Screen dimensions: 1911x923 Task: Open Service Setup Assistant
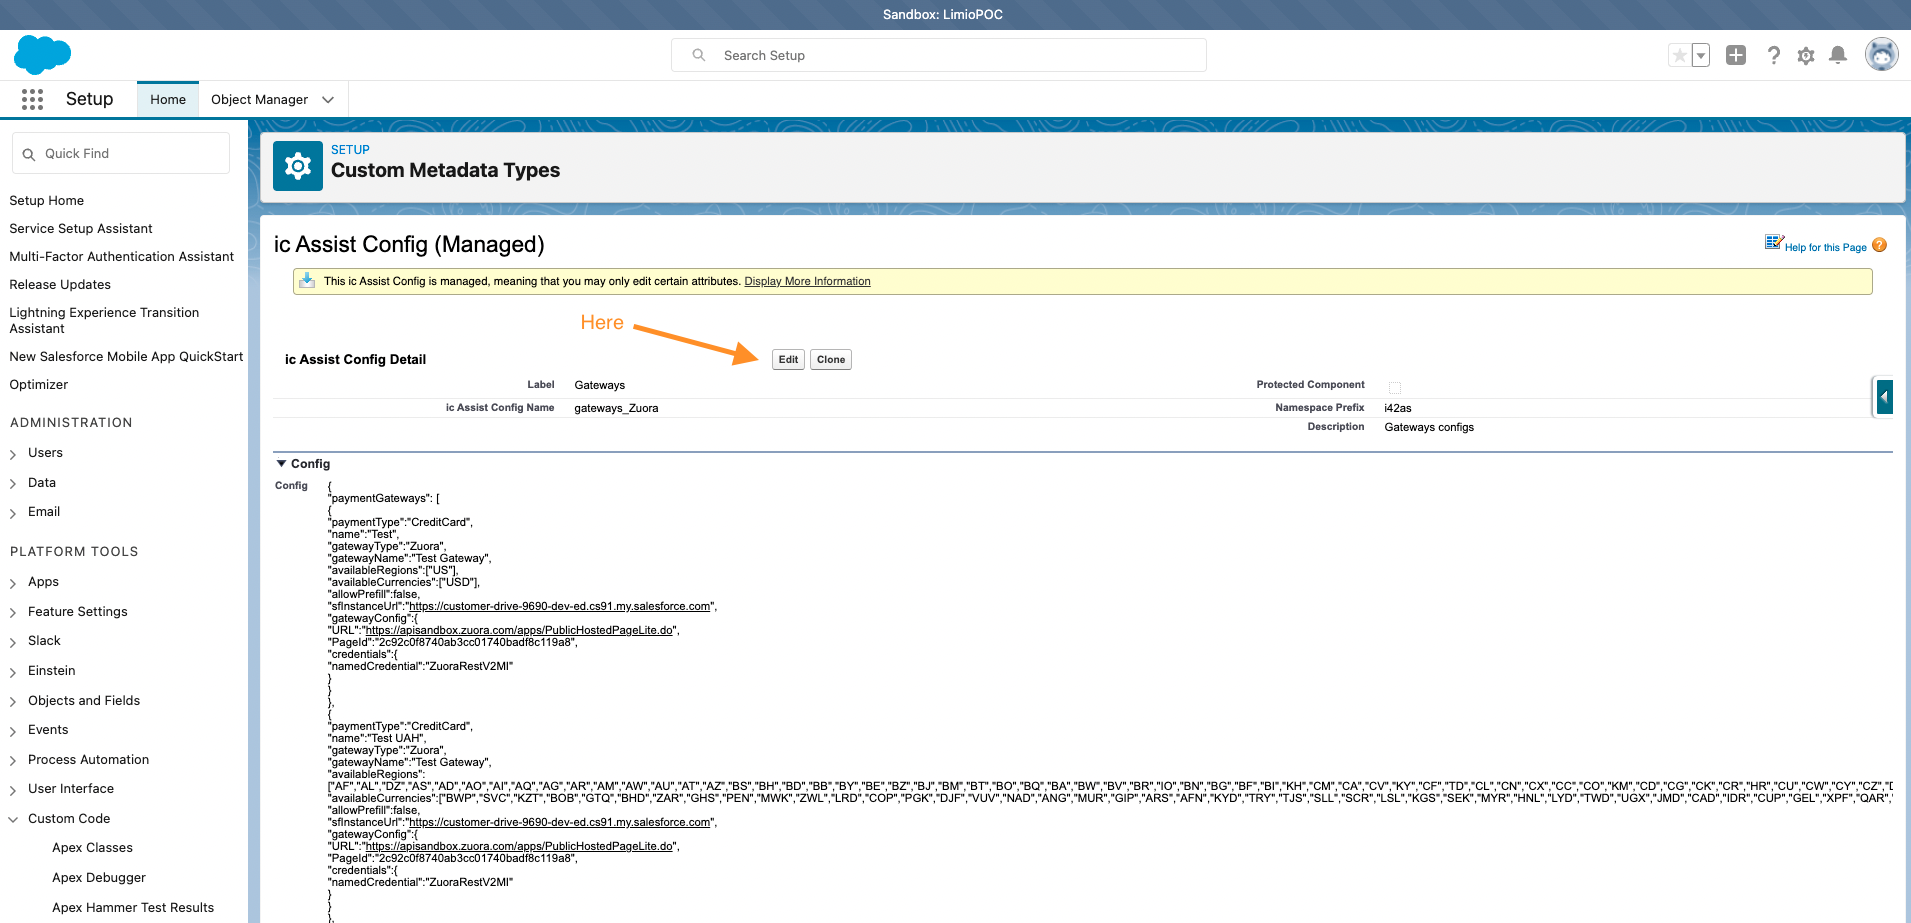click(x=81, y=228)
